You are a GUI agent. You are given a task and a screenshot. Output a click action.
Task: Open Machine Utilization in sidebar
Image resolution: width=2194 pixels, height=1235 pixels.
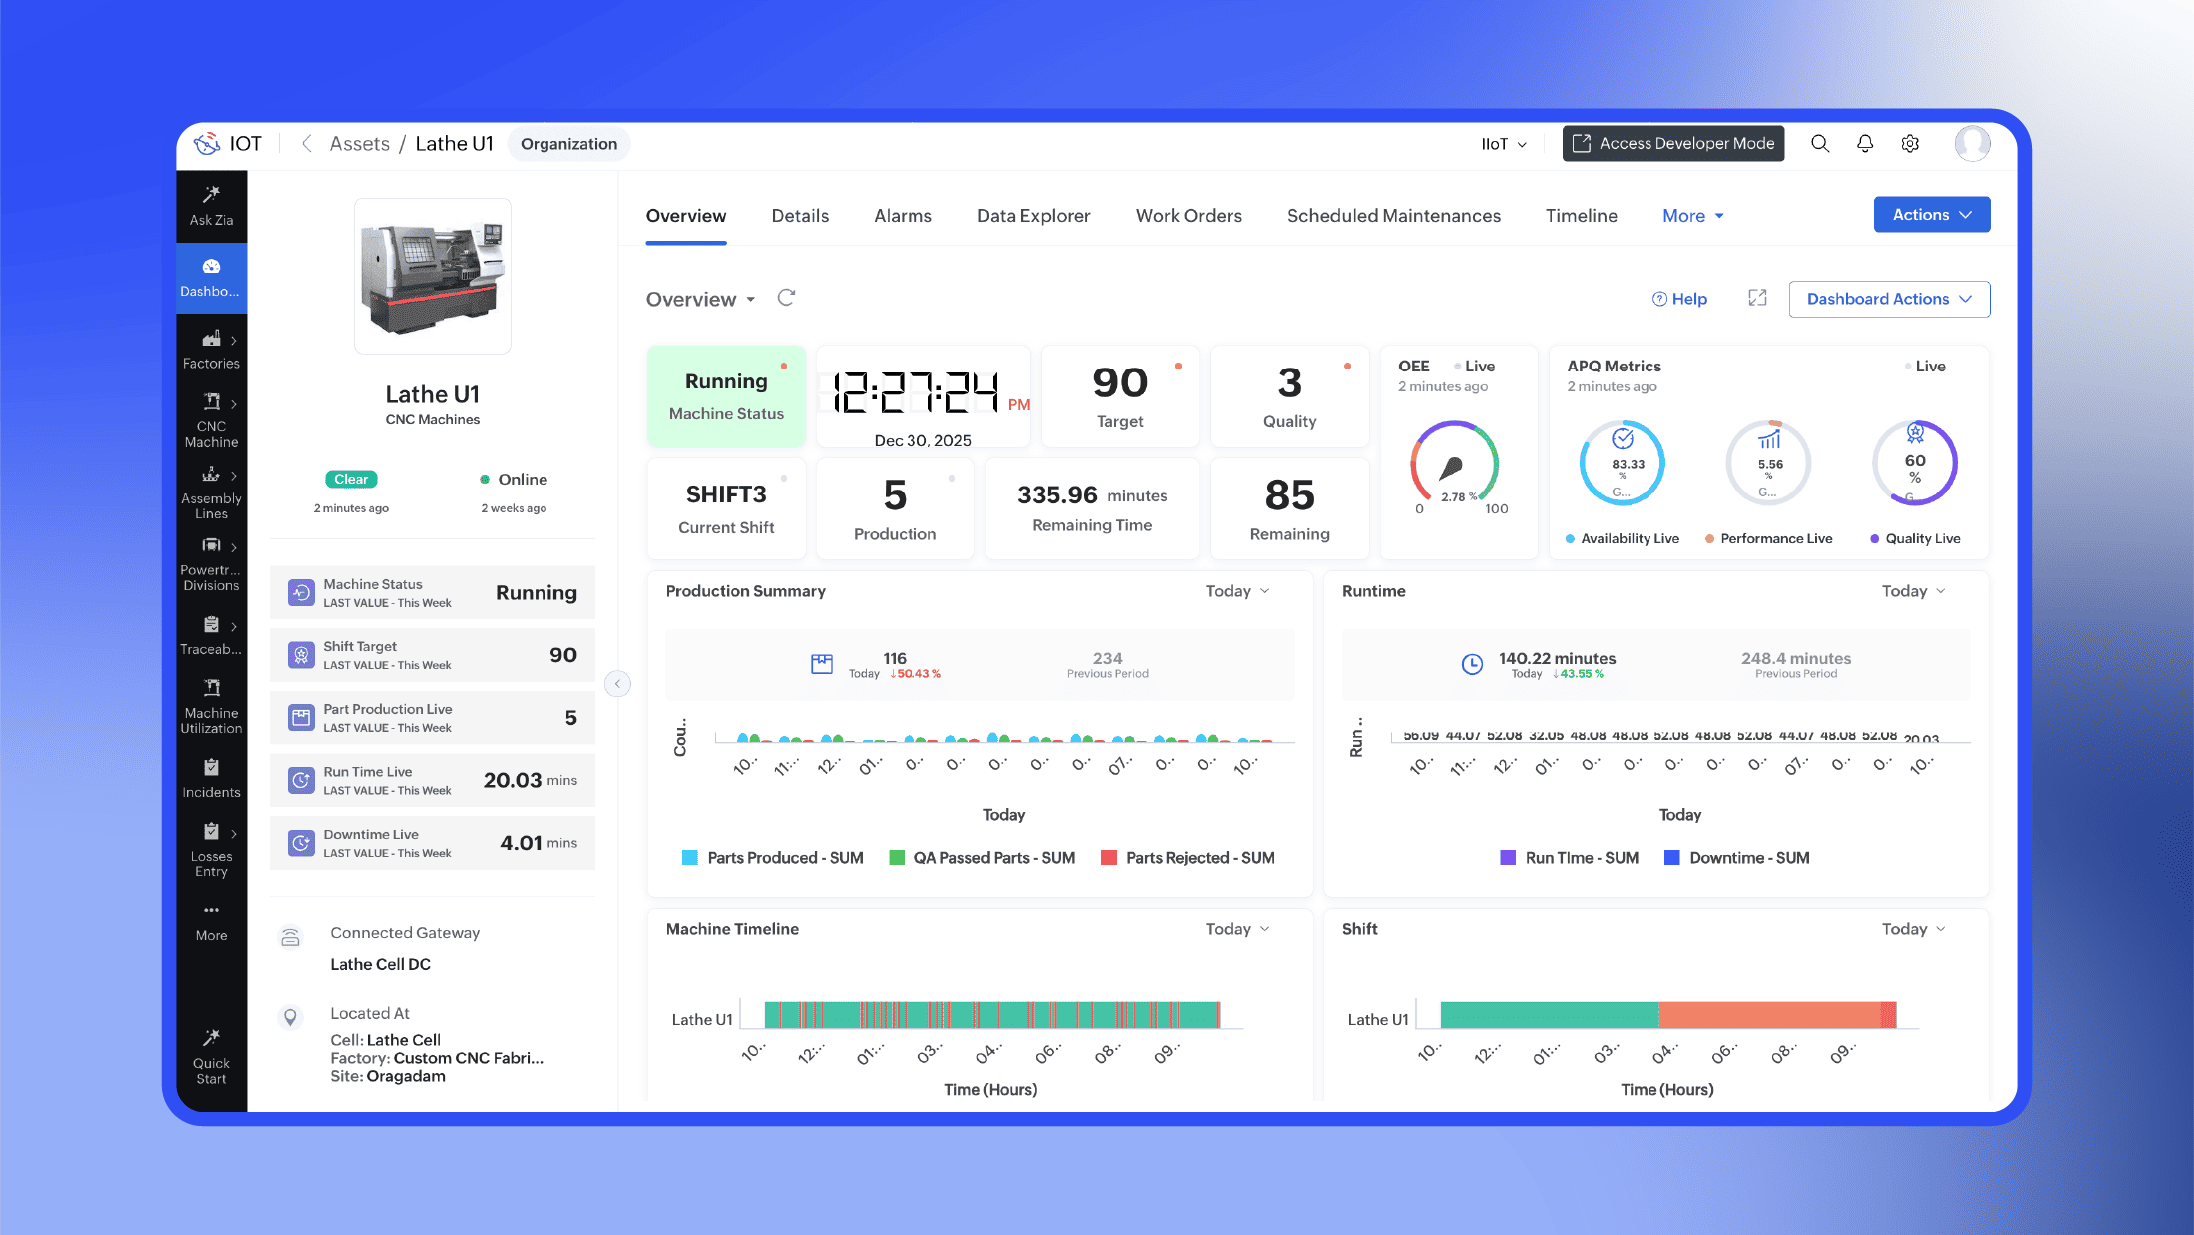211,706
